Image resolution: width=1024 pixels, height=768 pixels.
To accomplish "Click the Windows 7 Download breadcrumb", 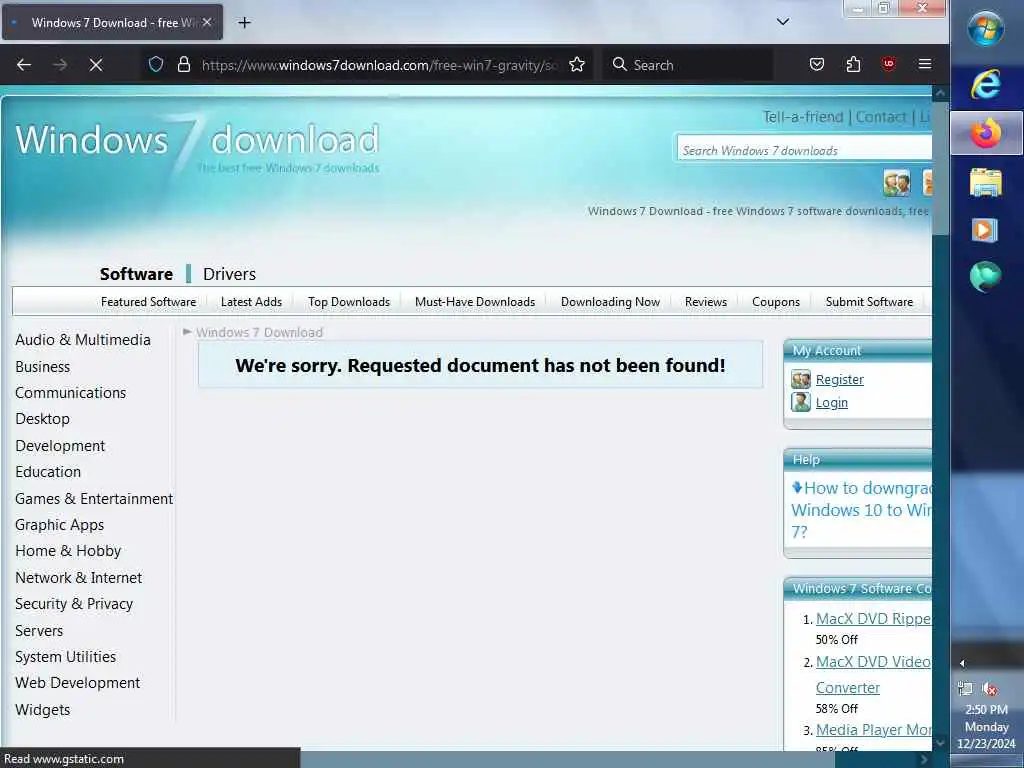I will [x=259, y=332].
